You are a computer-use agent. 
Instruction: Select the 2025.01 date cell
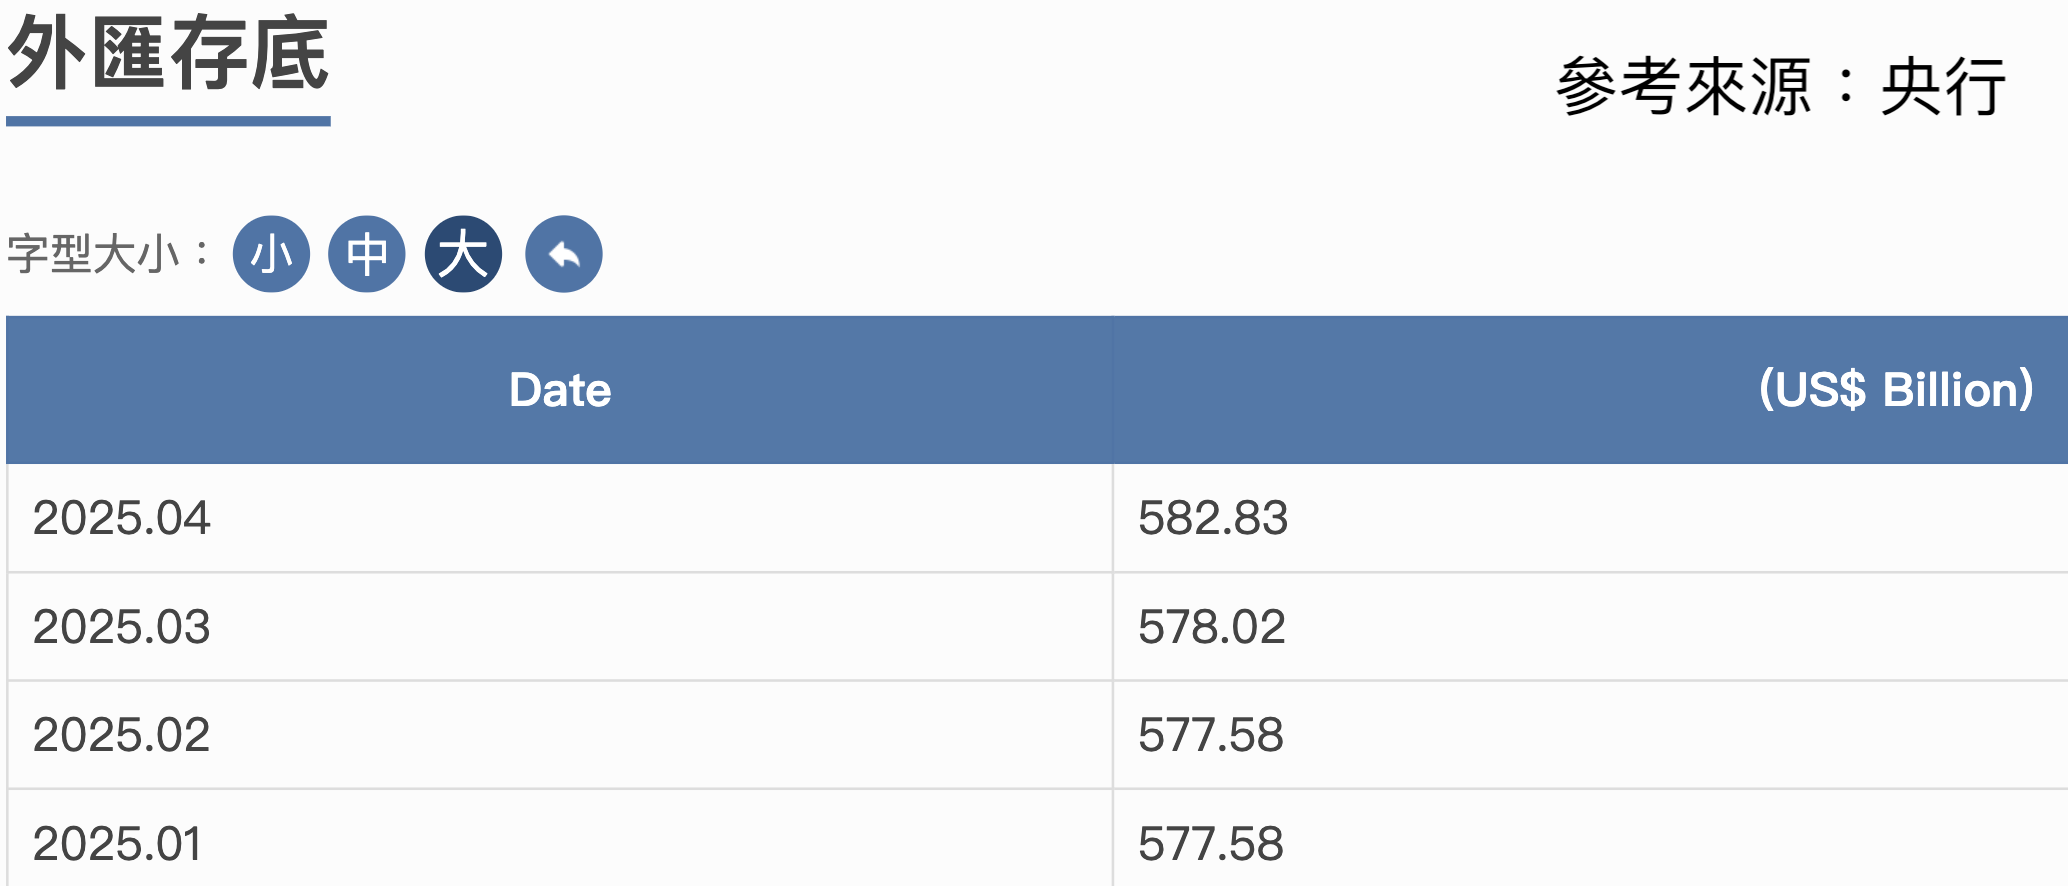click(x=118, y=844)
